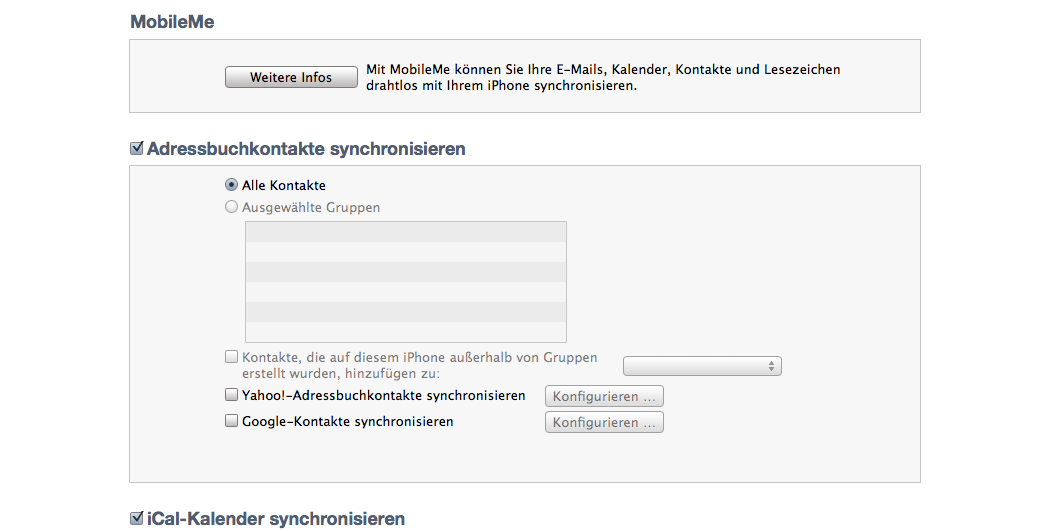Enable the Google-Kontakte synchronisieren checkbox
This screenshot has height=531, width=1052.
coord(231,421)
